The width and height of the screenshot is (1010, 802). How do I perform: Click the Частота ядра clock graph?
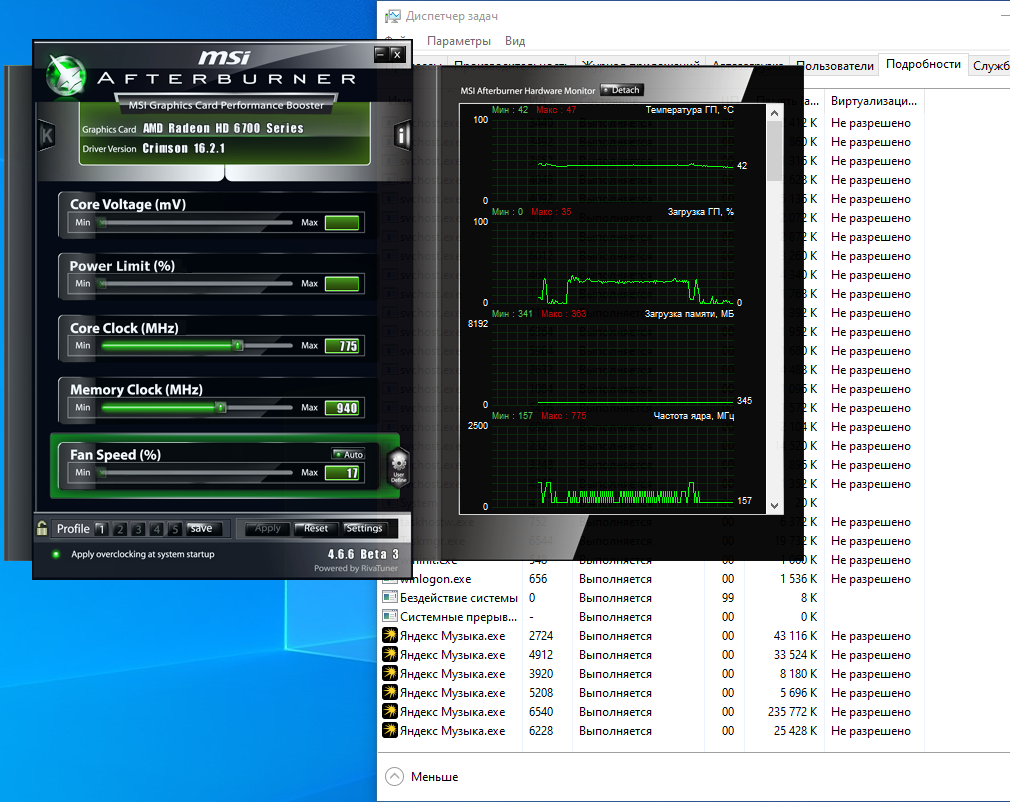612,464
